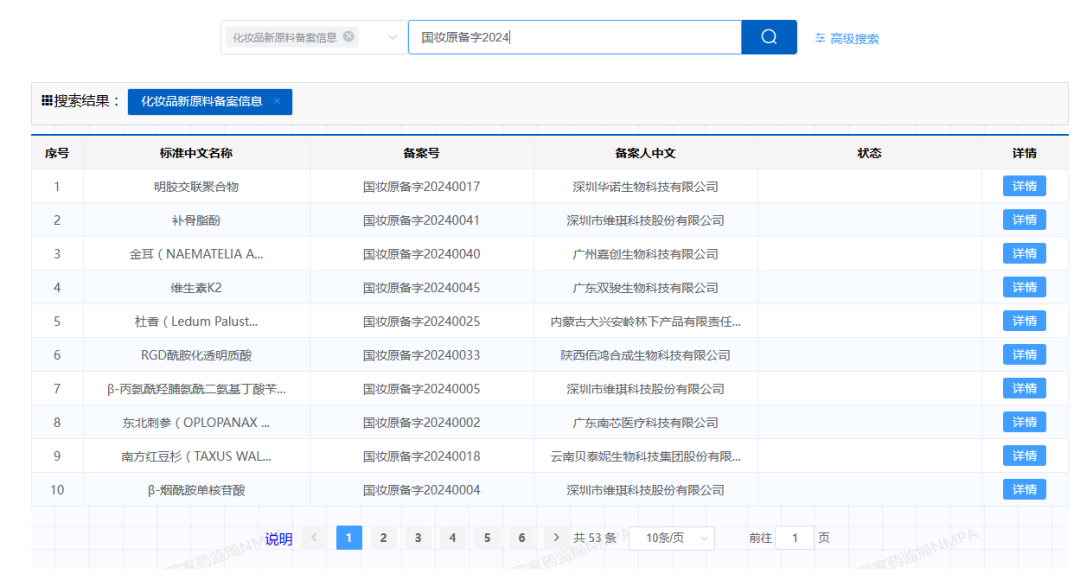Go to previous page arrow
Screen dimensions: 1080x580
[x=314, y=537]
